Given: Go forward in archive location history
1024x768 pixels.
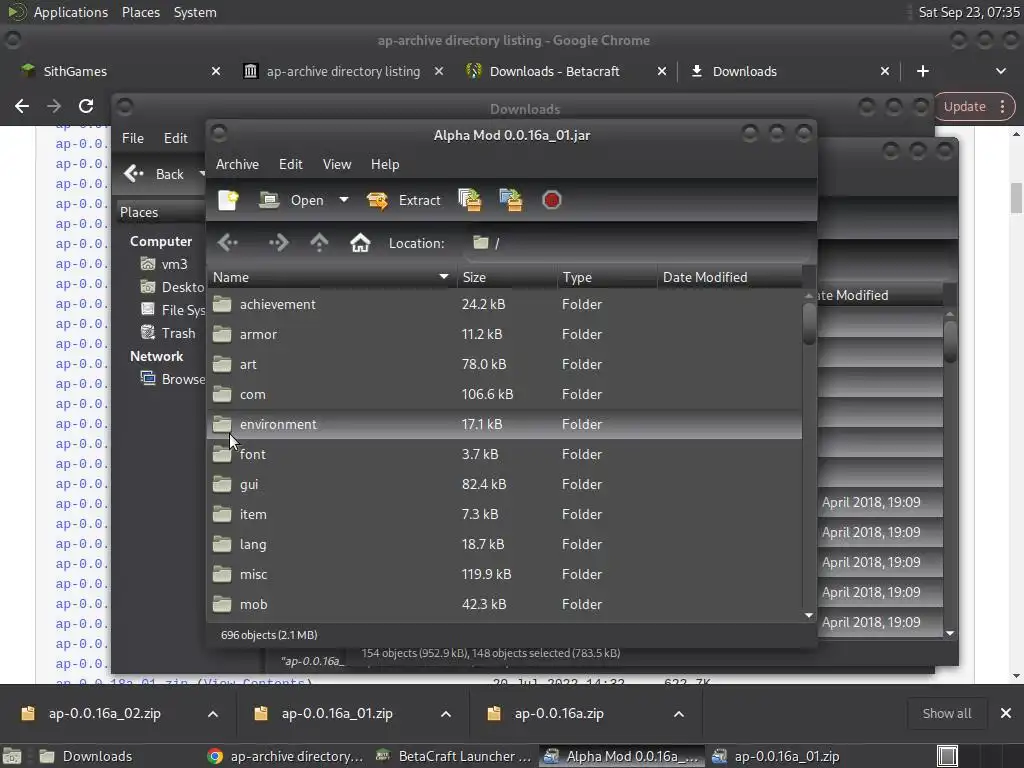Looking at the screenshot, I should pyautogui.click(x=278, y=243).
